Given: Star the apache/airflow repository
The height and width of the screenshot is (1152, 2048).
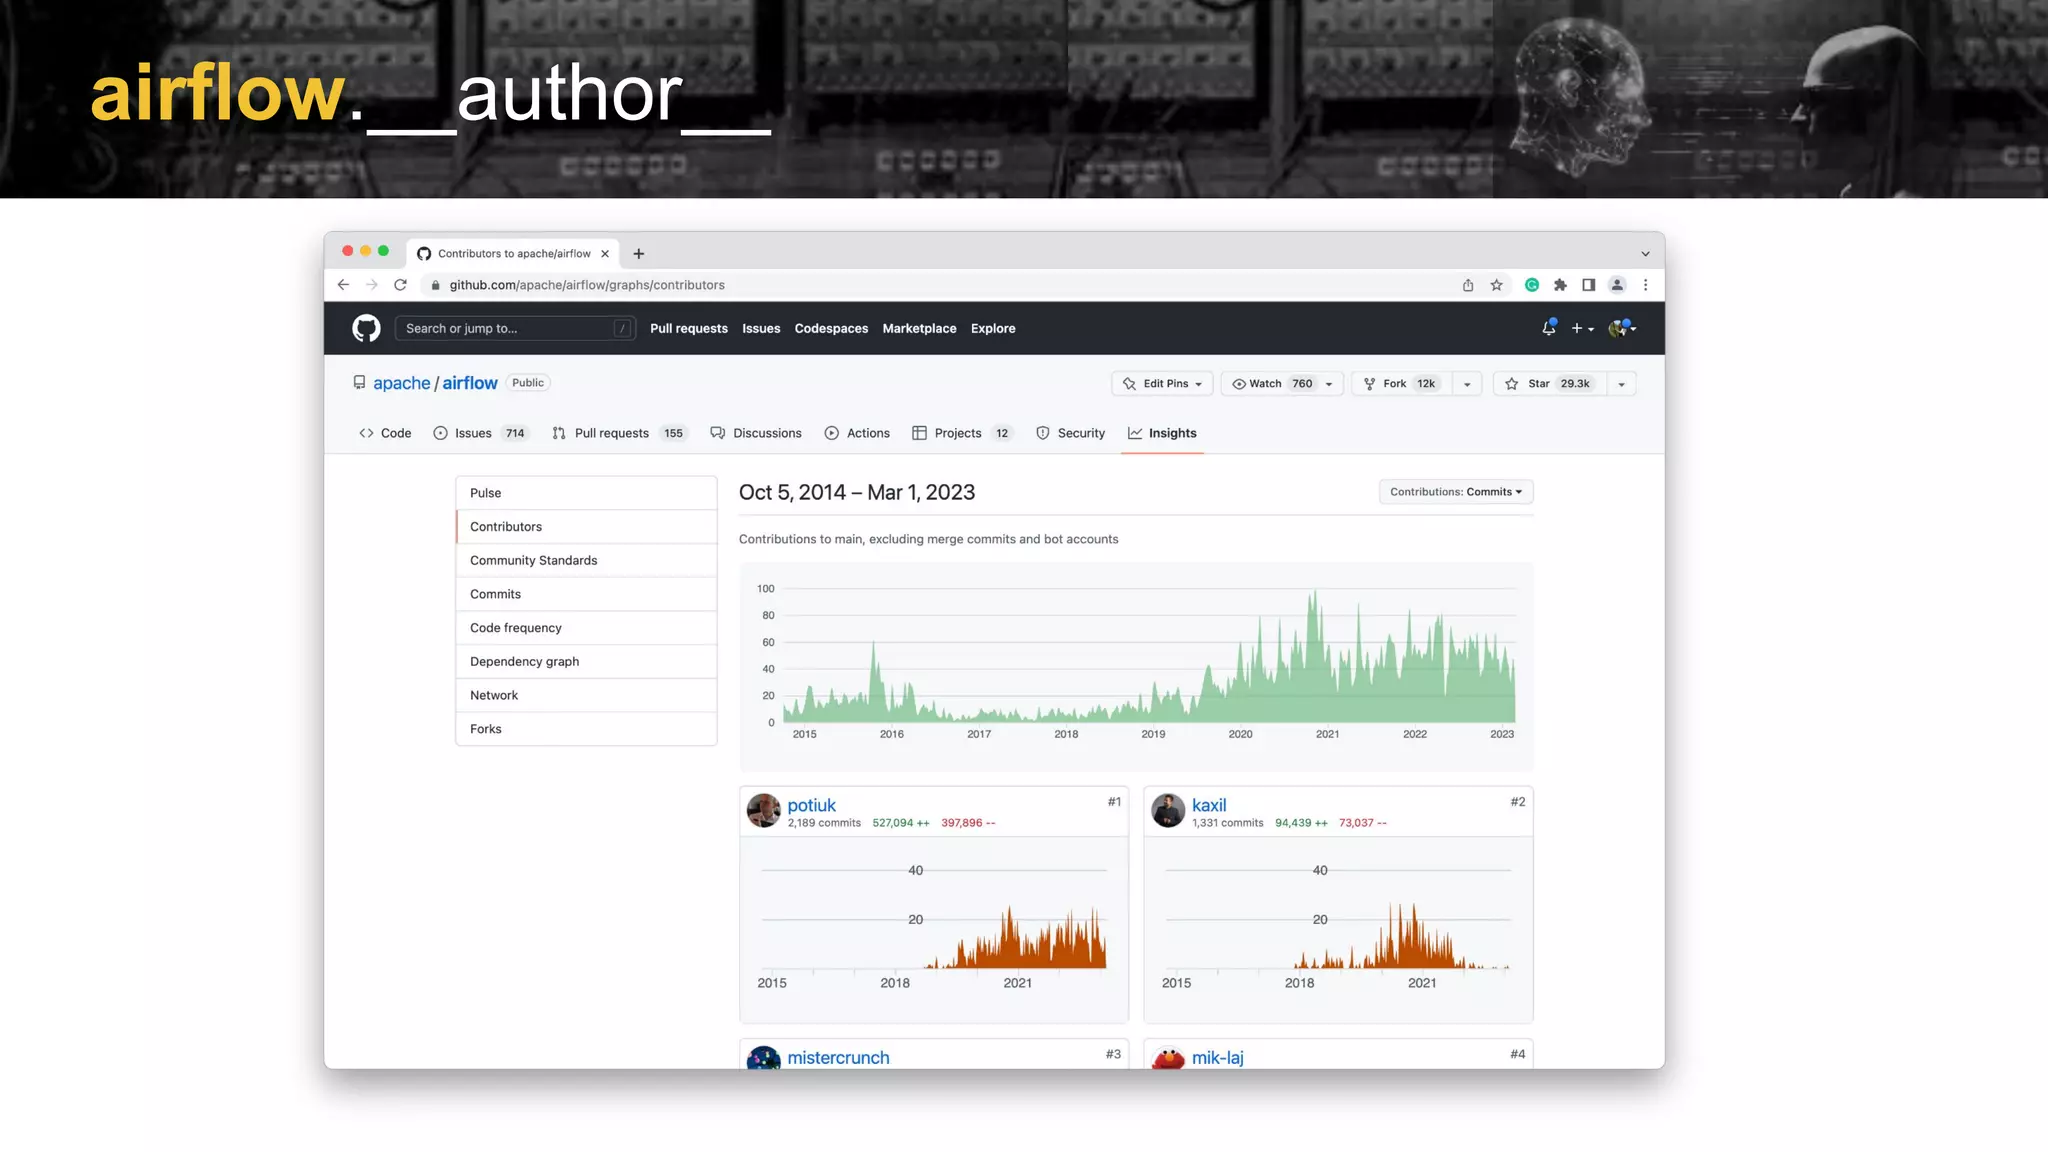Looking at the screenshot, I should [x=1548, y=384].
